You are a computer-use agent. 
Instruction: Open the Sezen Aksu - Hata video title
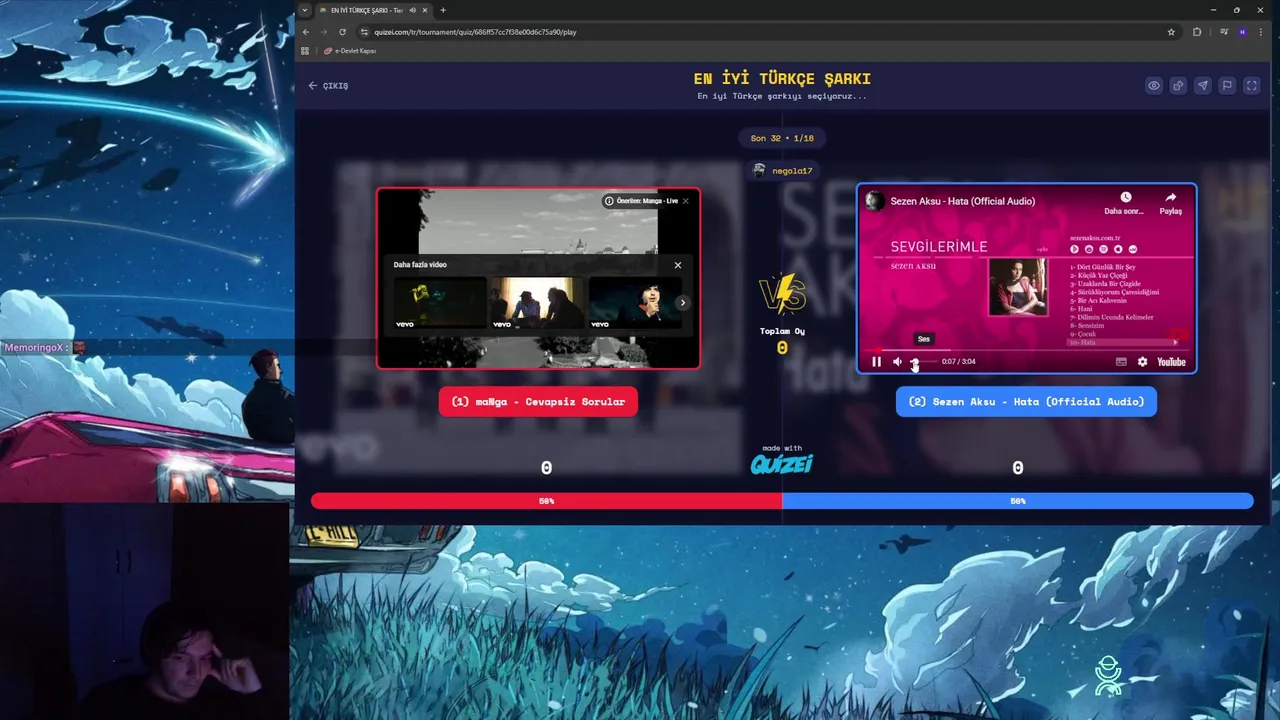962,201
